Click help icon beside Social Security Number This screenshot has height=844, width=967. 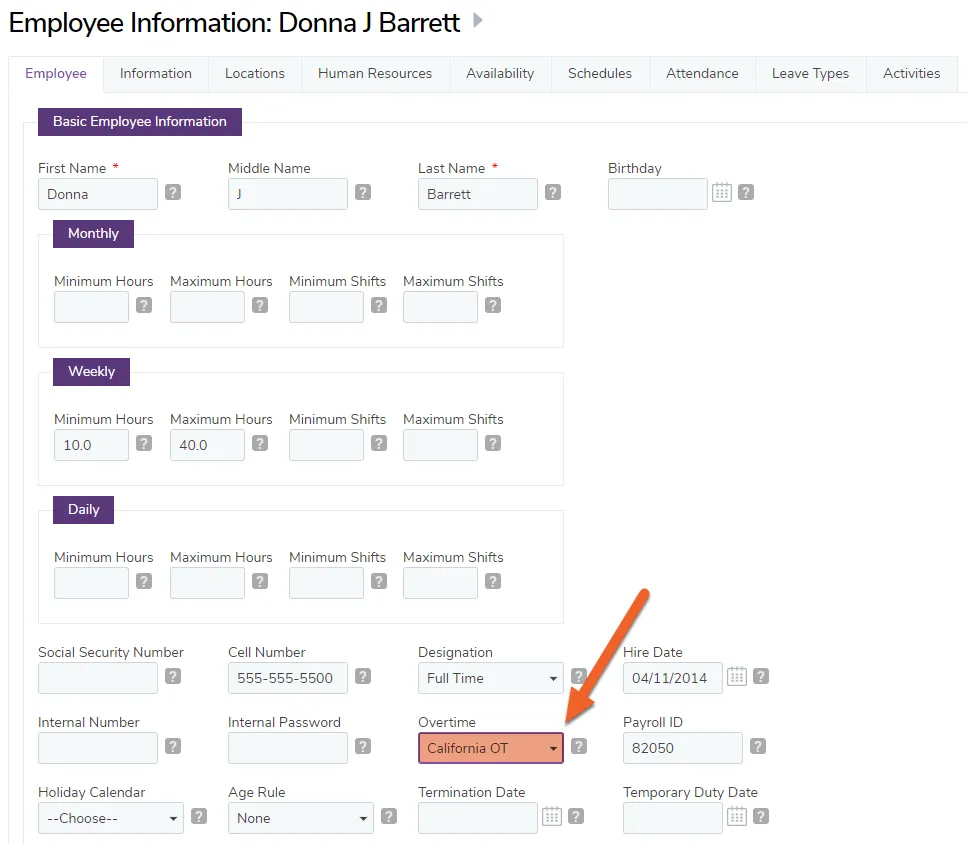[173, 676]
